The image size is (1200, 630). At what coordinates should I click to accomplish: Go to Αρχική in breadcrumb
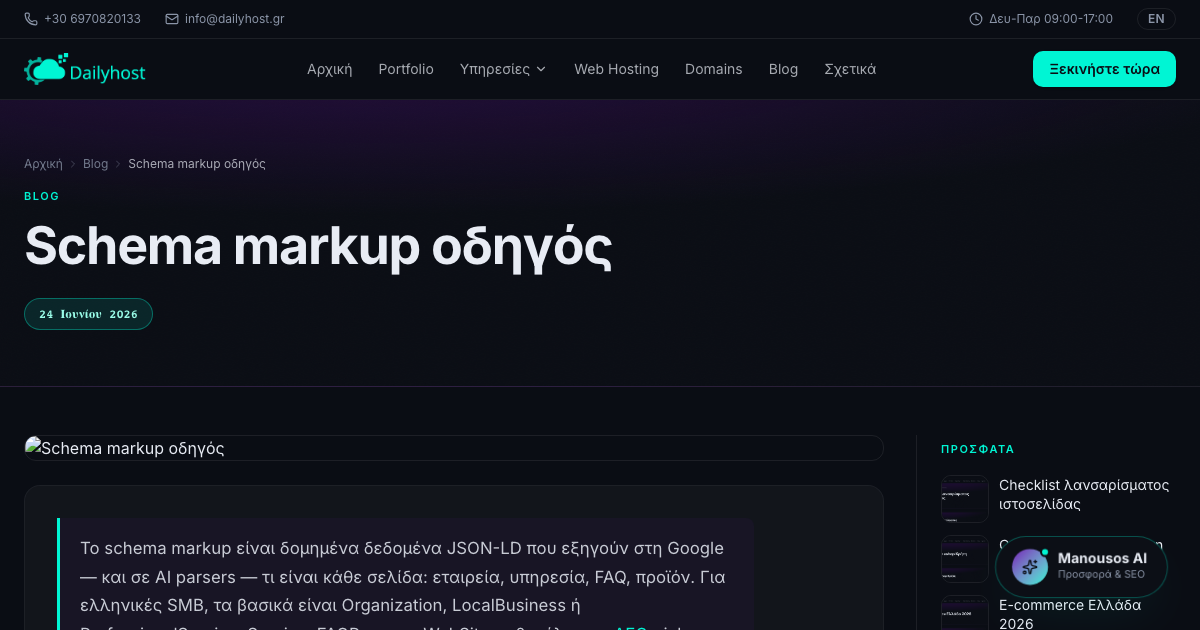click(43, 164)
